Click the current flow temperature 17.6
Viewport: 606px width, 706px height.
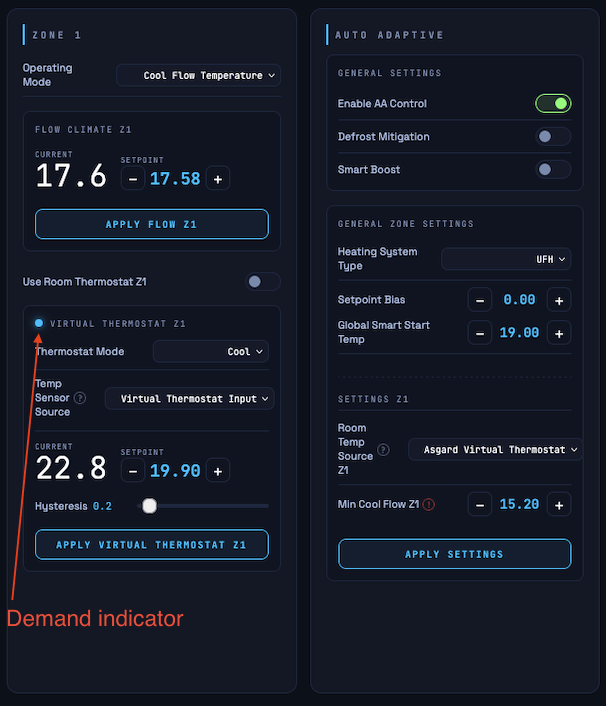[71, 176]
